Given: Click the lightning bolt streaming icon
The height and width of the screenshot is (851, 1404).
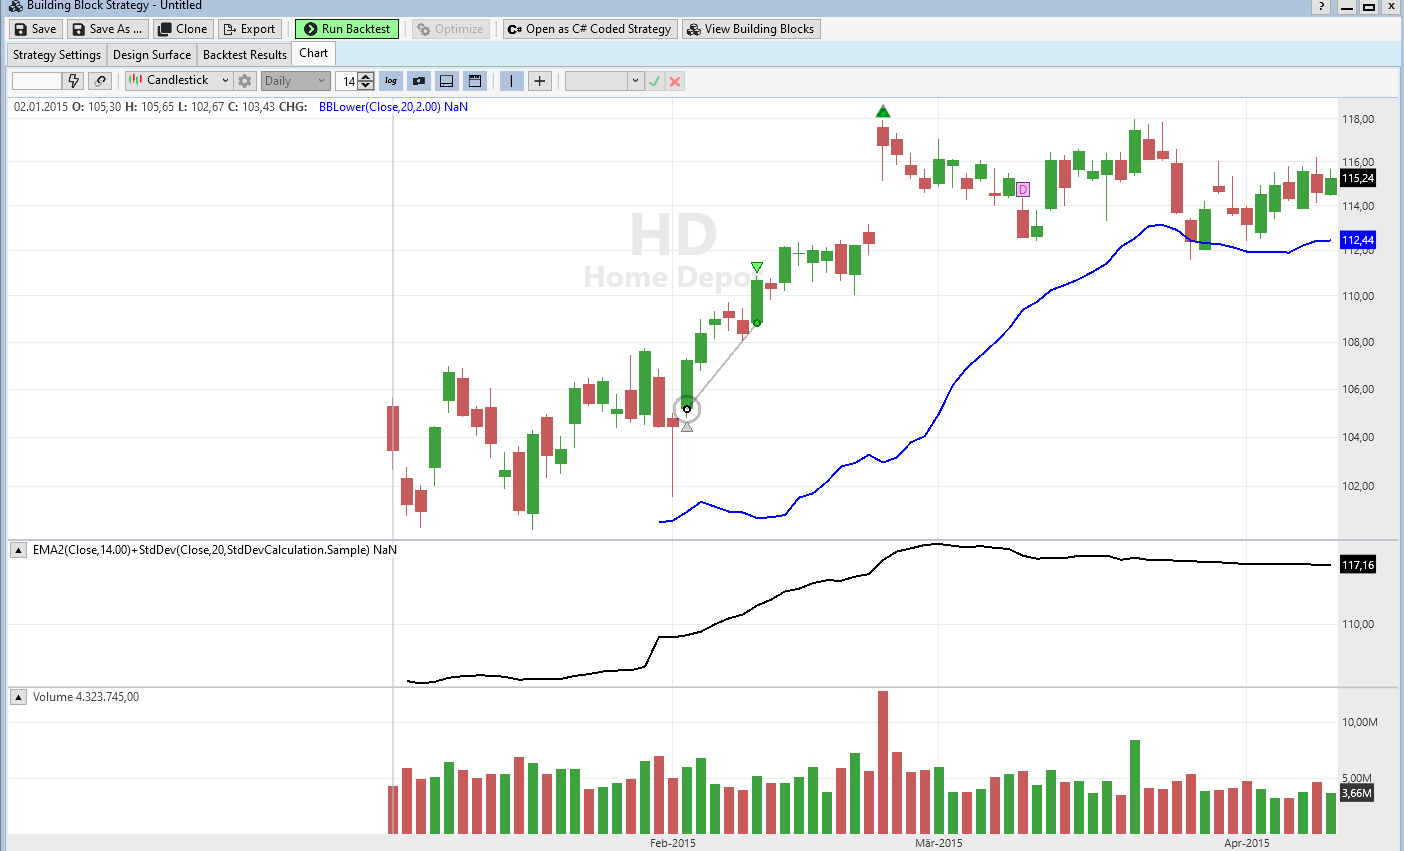Looking at the screenshot, I should point(74,81).
